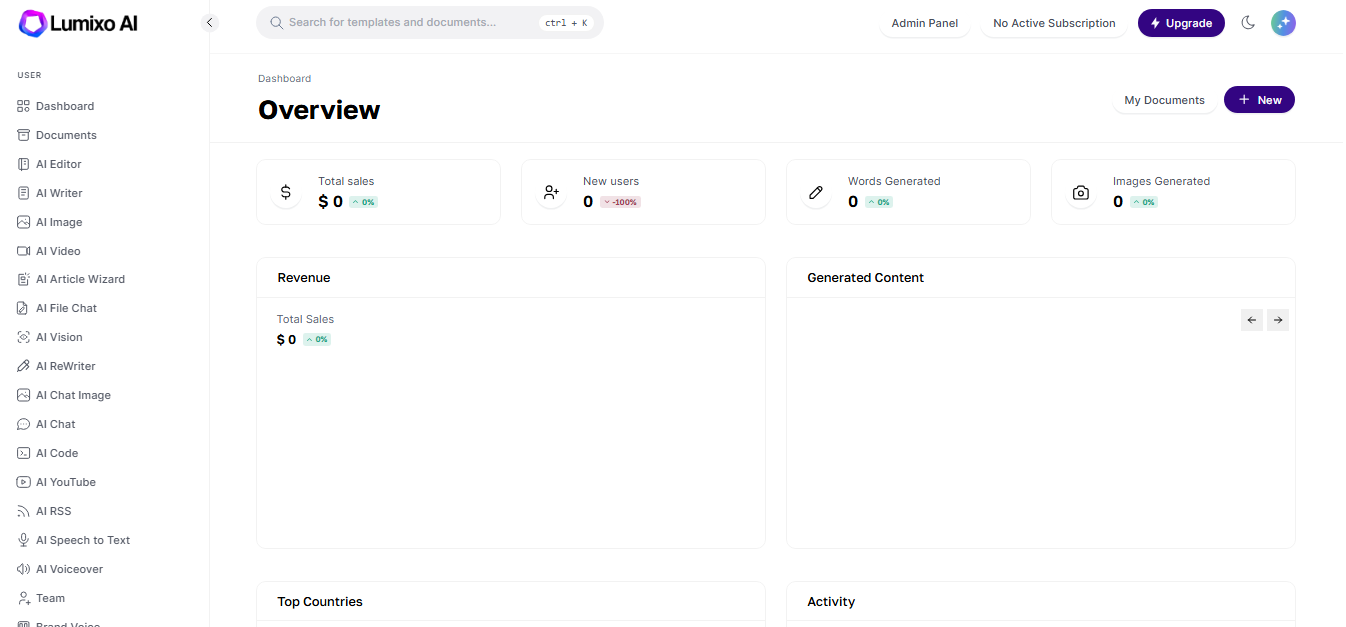Image resolution: width=1346 pixels, height=627 pixels.
Task: Open the AI Video tool
Action: tap(58, 250)
